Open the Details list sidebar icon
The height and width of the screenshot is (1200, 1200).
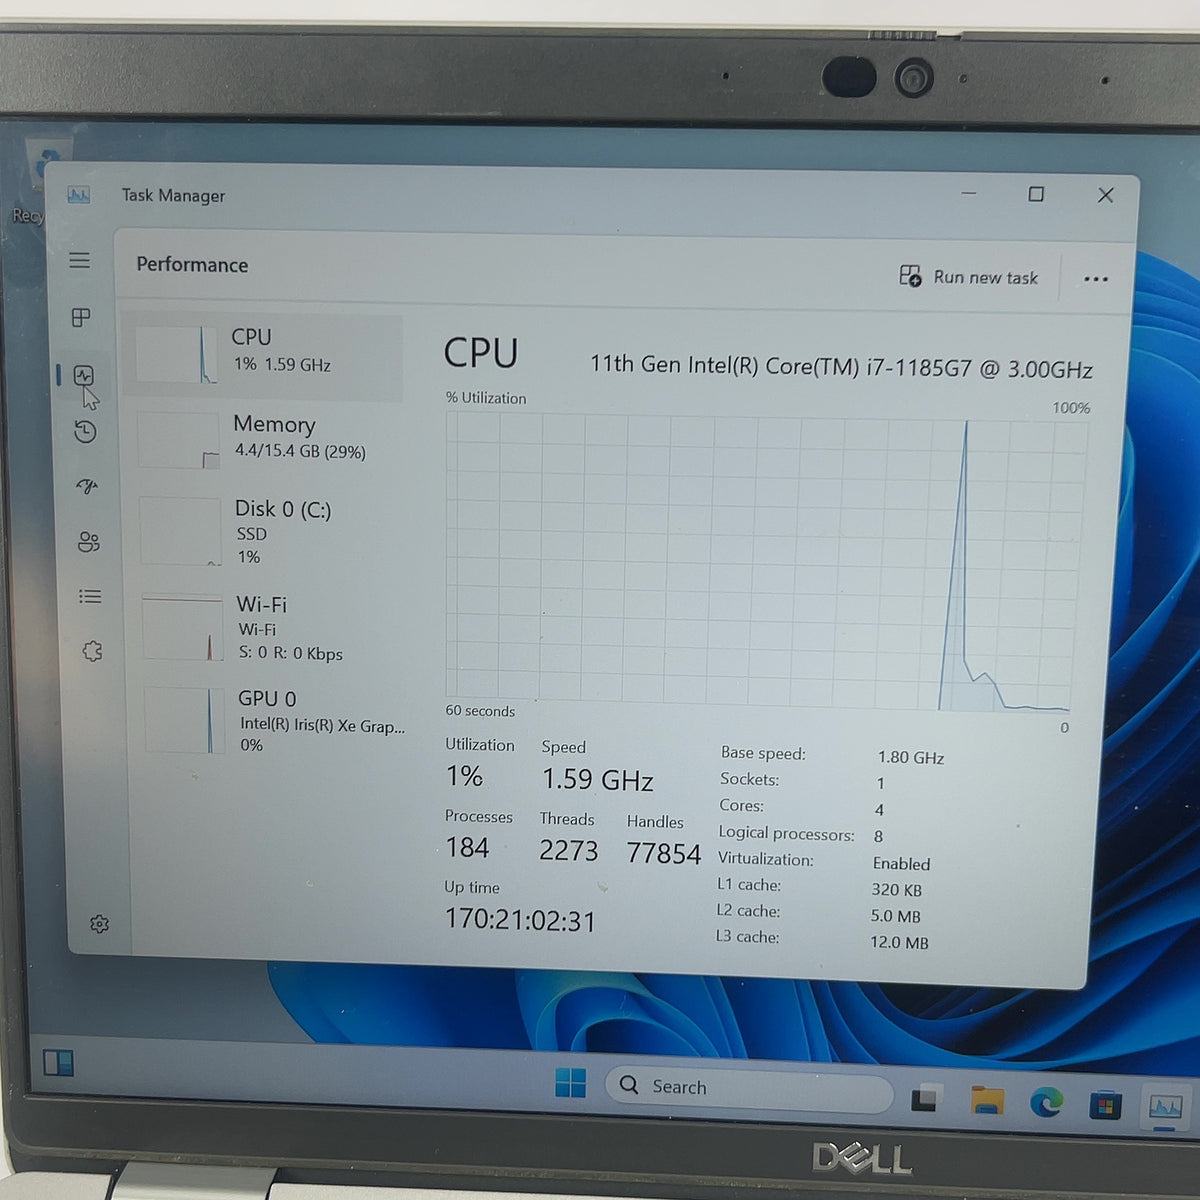point(90,597)
